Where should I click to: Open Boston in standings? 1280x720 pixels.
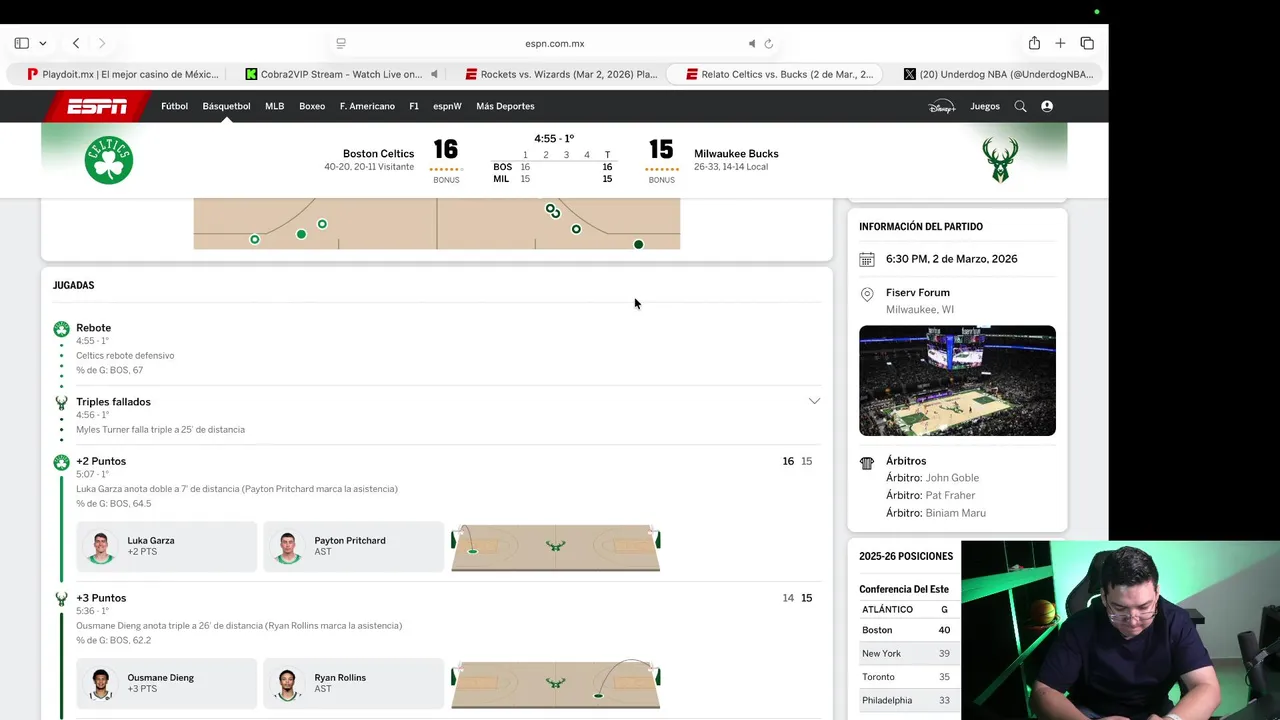coord(877,630)
